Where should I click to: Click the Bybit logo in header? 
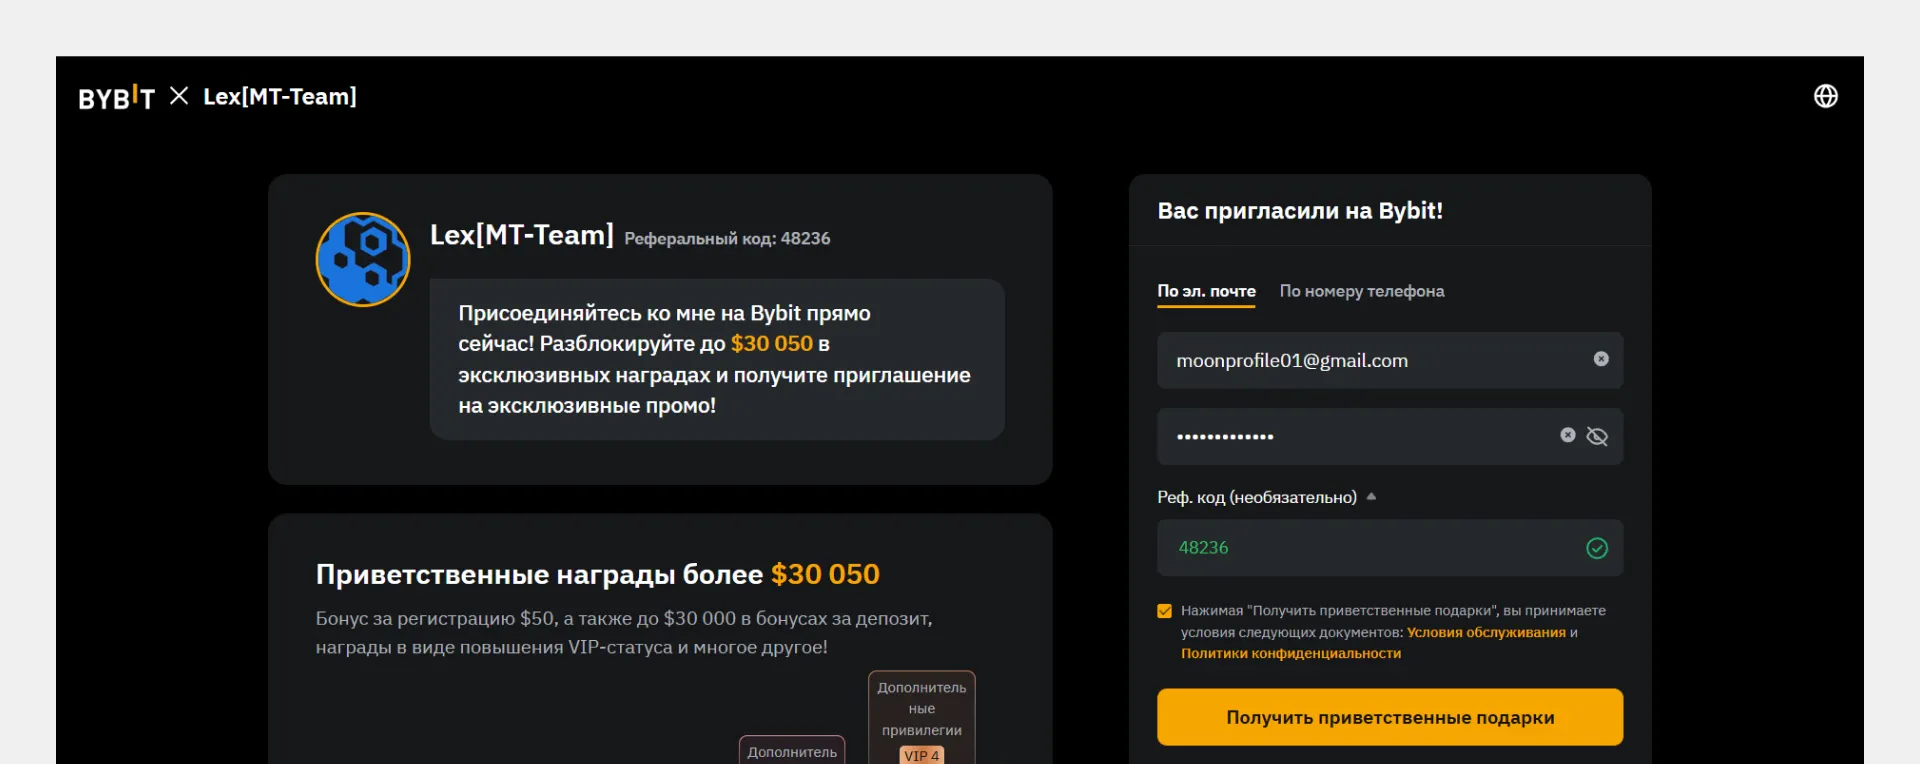tap(116, 97)
